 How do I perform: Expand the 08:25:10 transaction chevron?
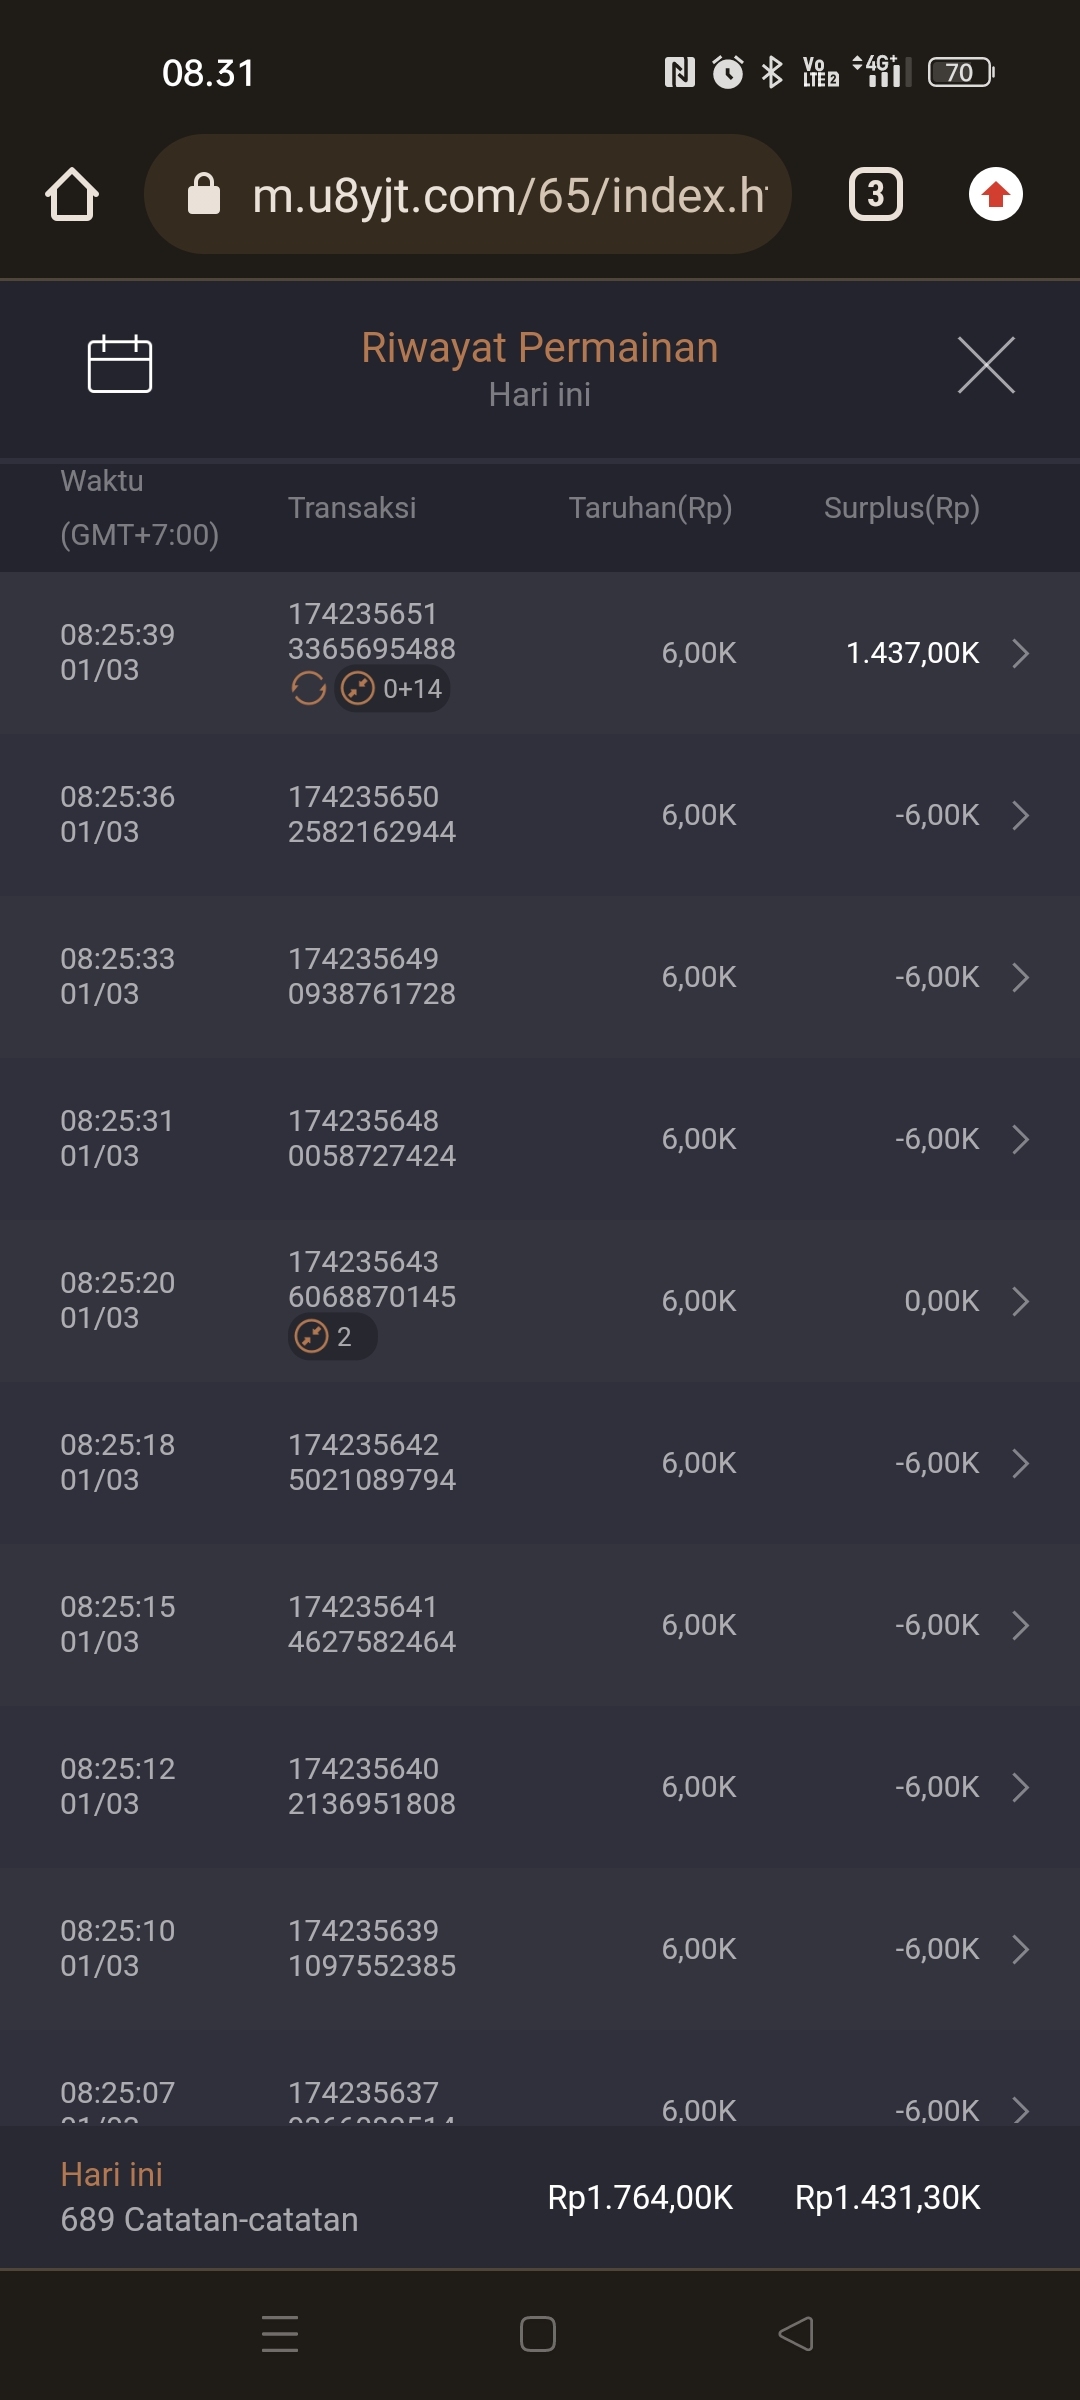click(x=1020, y=1949)
